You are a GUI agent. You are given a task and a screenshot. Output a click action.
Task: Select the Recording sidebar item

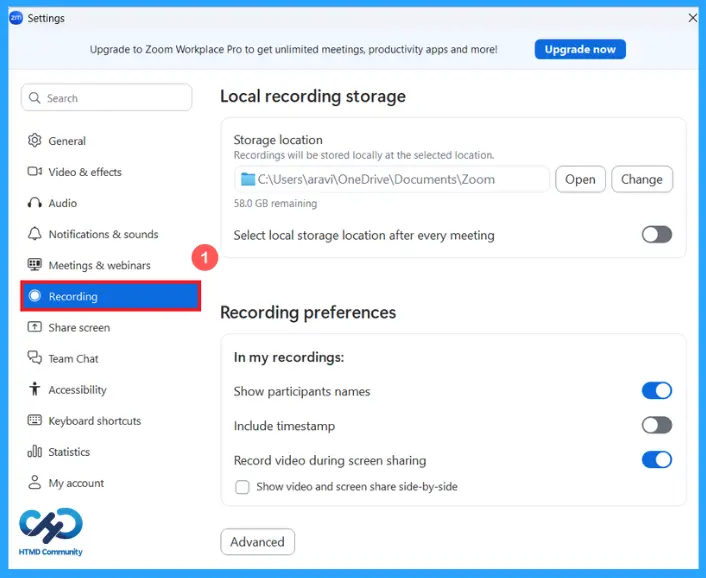(110, 296)
